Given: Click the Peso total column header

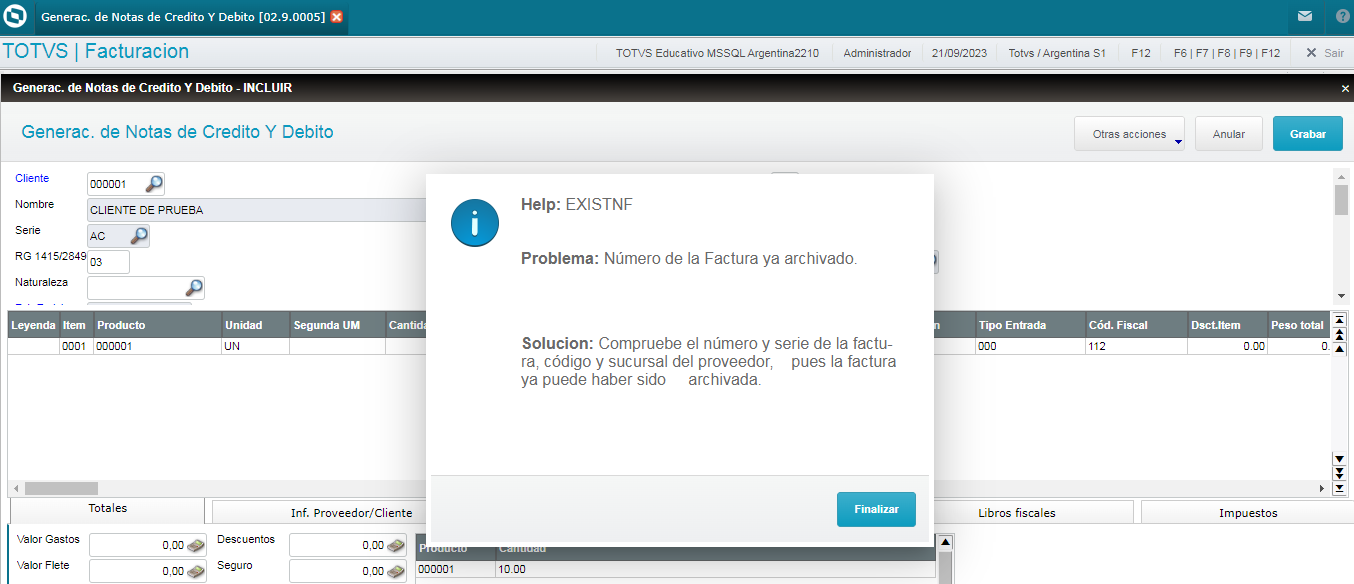Looking at the screenshot, I should pyautogui.click(x=1299, y=325).
